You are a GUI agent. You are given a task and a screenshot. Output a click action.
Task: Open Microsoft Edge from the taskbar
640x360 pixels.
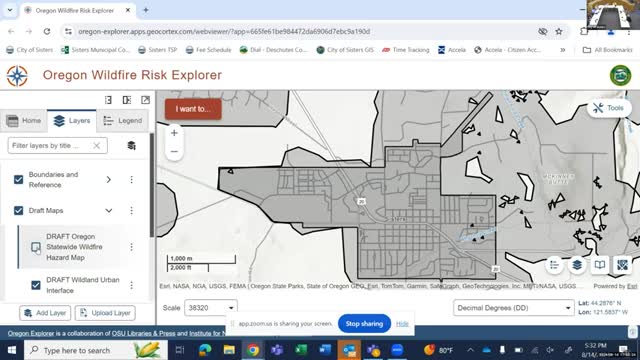pyautogui.click(x=205, y=350)
